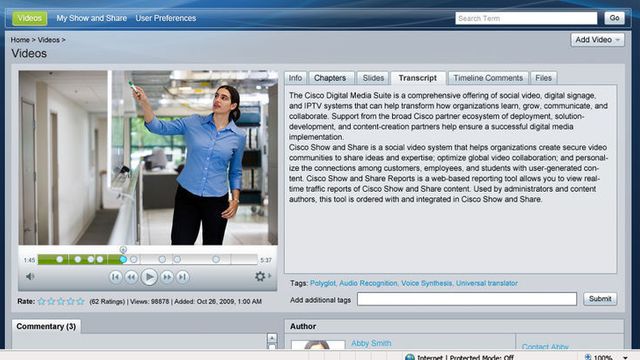The height and width of the screenshot is (360, 640).
Task: Rate the video two stars
Action: click(x=51, y=301)
